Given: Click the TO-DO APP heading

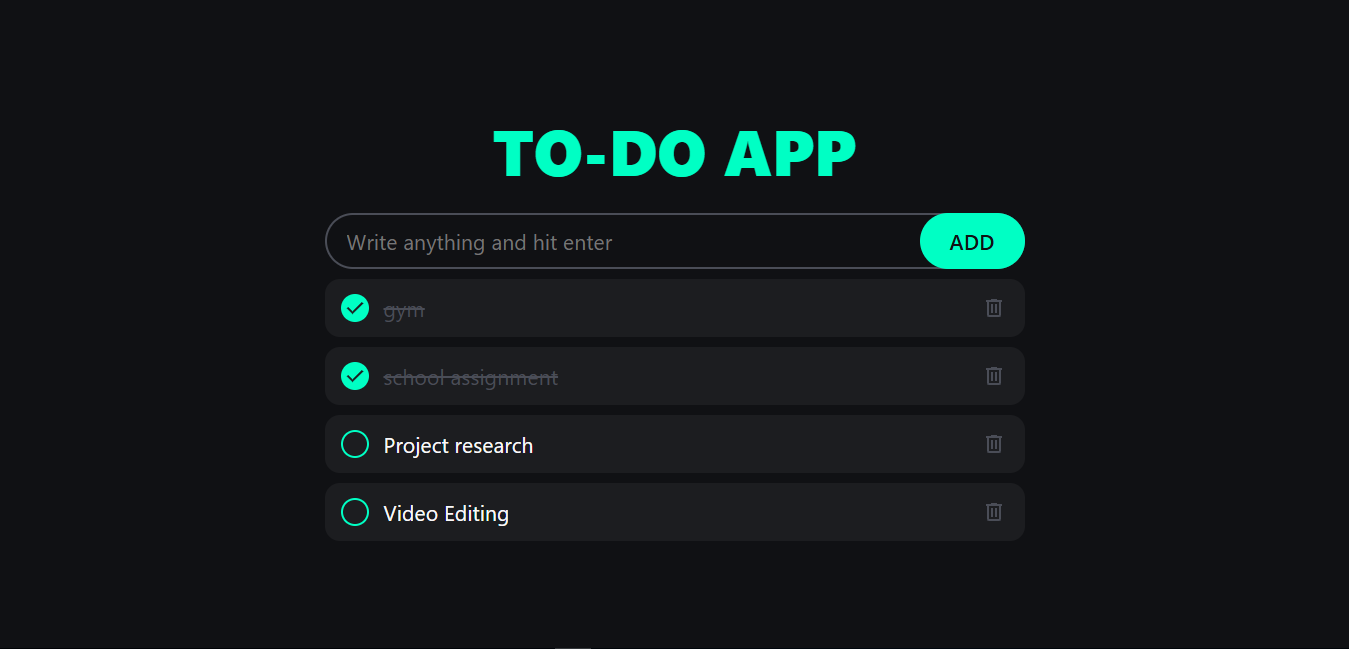Looking at the screenshot, I should (x=675, y=155).
